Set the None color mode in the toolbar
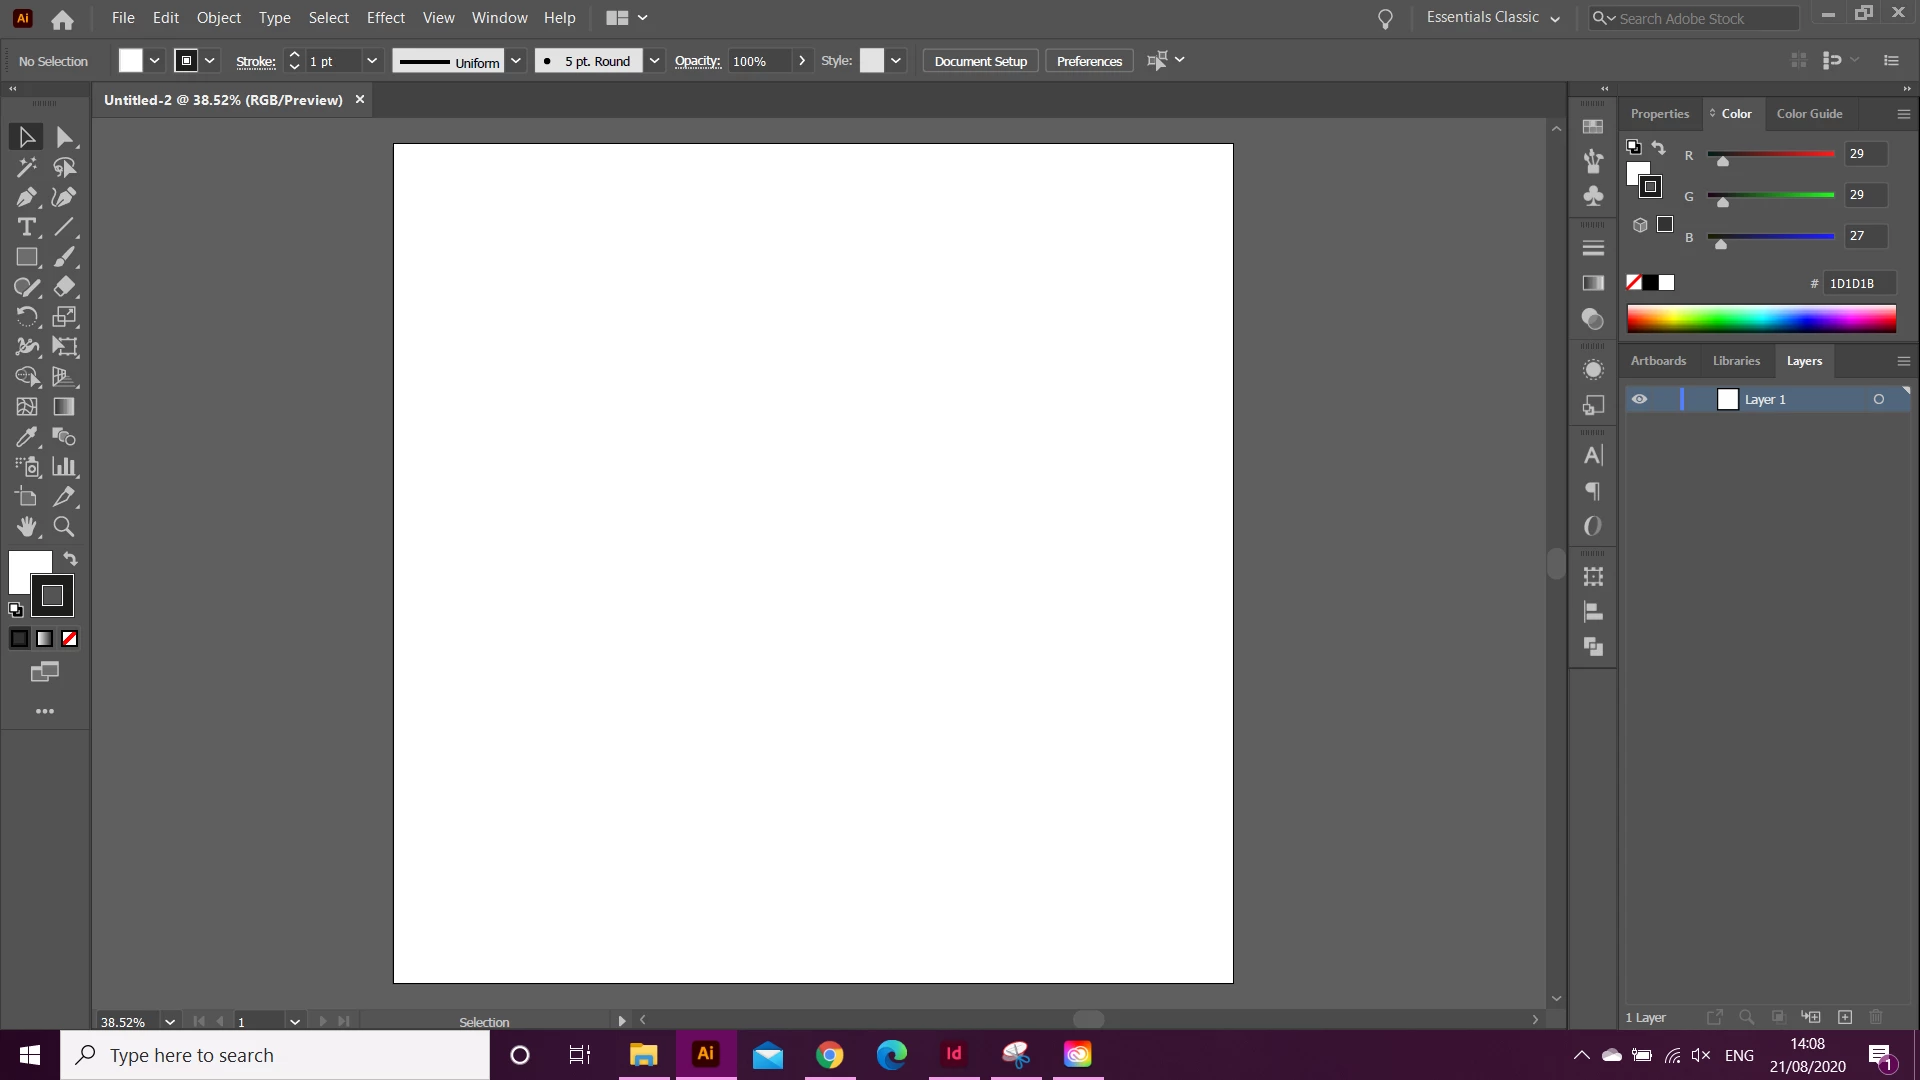The height and width of the screenshot is (1080, 1920). coord(70,639)
